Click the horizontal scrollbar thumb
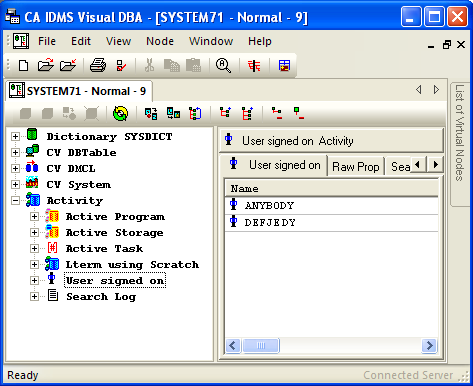The height and width of the screenshot is (386, 473). [261, 346]
